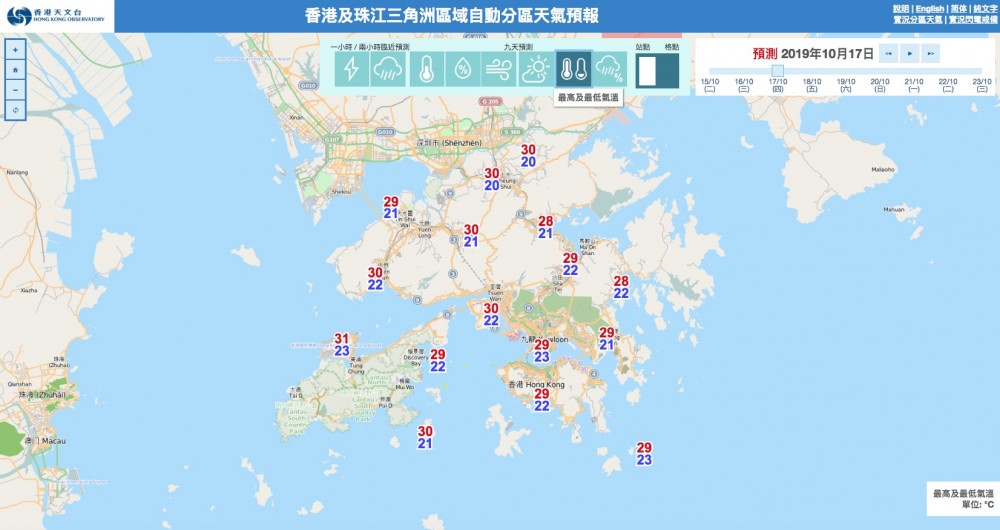The width and height of the screenshot is (1000, 530).
Task: Open the 實況分區天氣 link
Action: 918,20
